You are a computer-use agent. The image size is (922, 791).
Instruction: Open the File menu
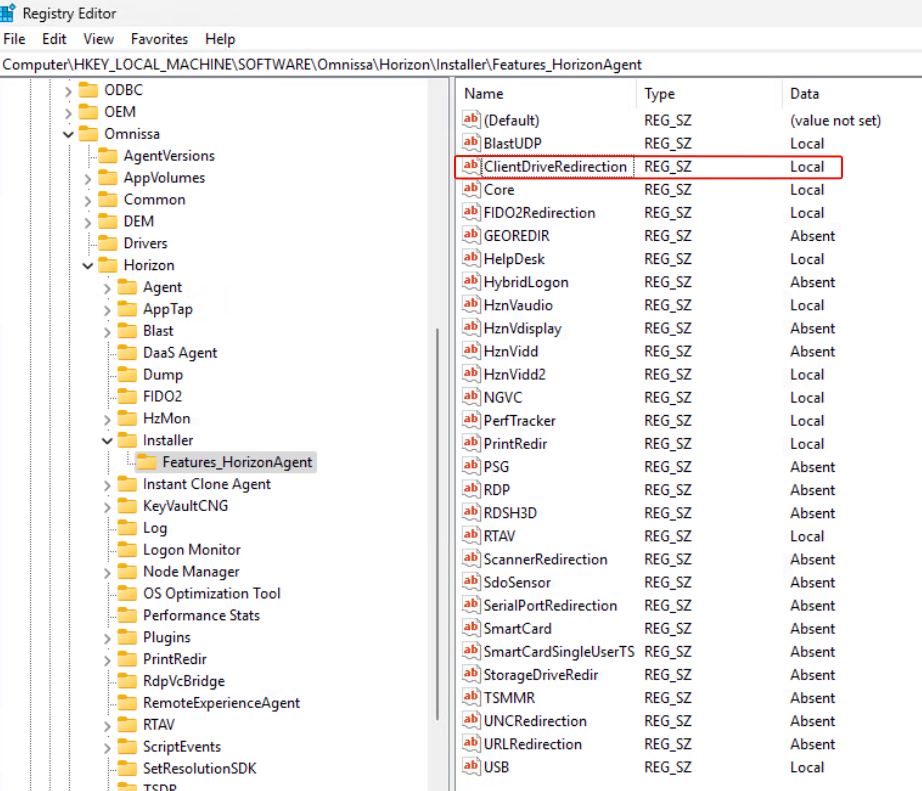14,39
